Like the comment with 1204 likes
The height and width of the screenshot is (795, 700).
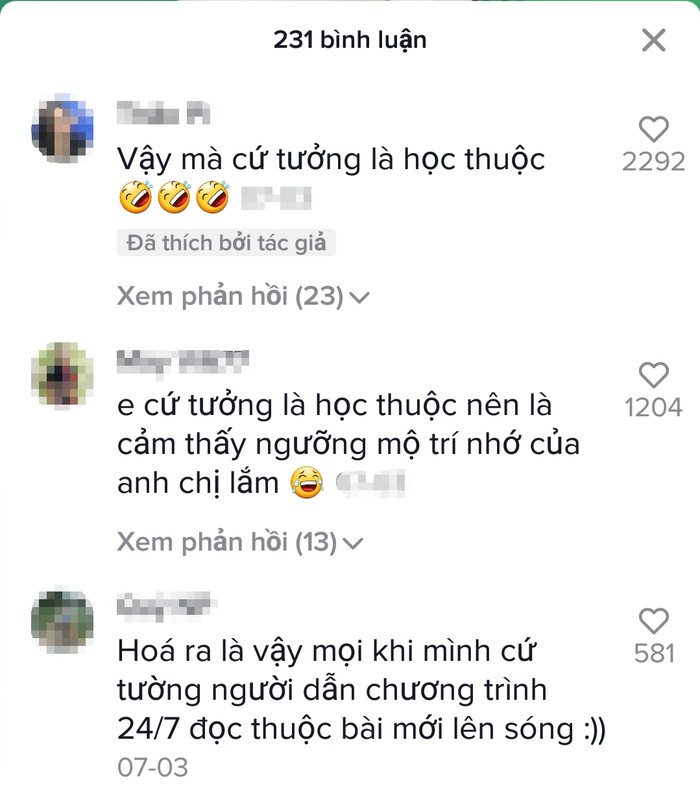(653, 375)
